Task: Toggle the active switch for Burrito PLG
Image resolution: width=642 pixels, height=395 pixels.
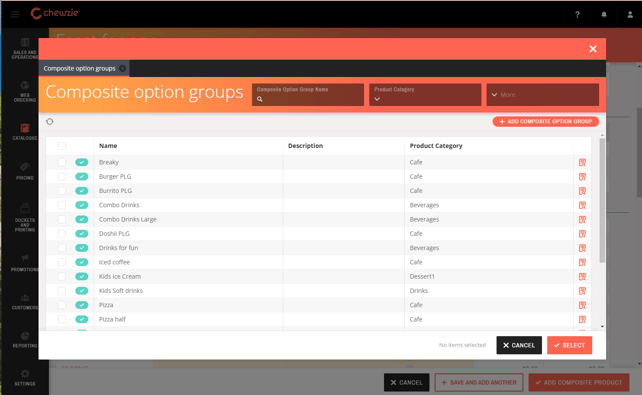Action: tap(81, 191)
